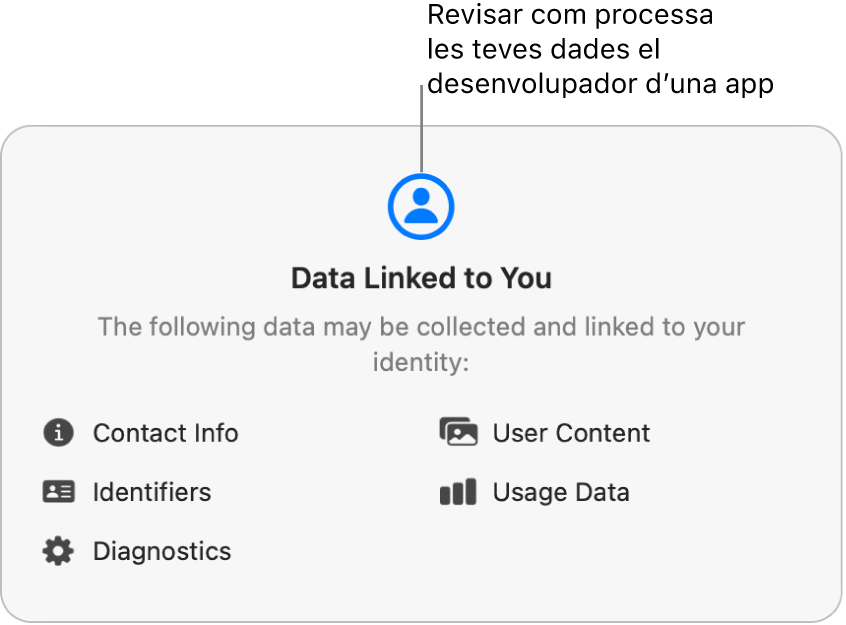Select the chart icon left of Usage Data

(458, 492)
